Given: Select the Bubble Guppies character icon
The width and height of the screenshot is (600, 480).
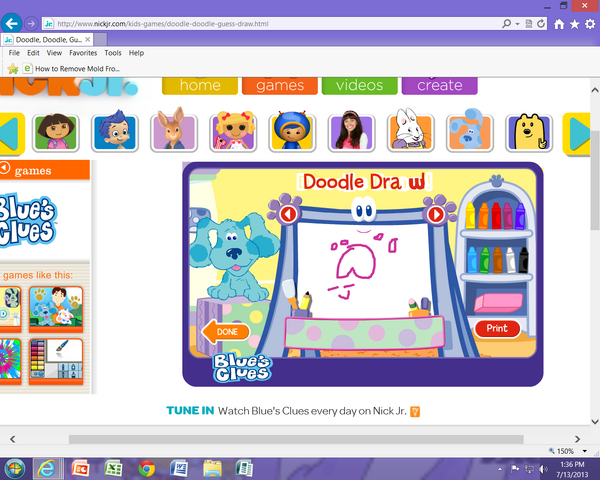Looking at the screenshot, I should coord(115,132).
